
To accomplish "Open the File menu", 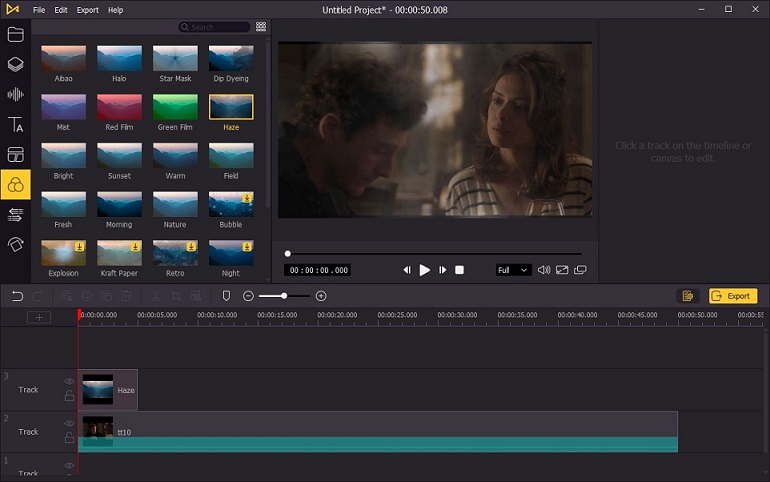I will point(39,10).
